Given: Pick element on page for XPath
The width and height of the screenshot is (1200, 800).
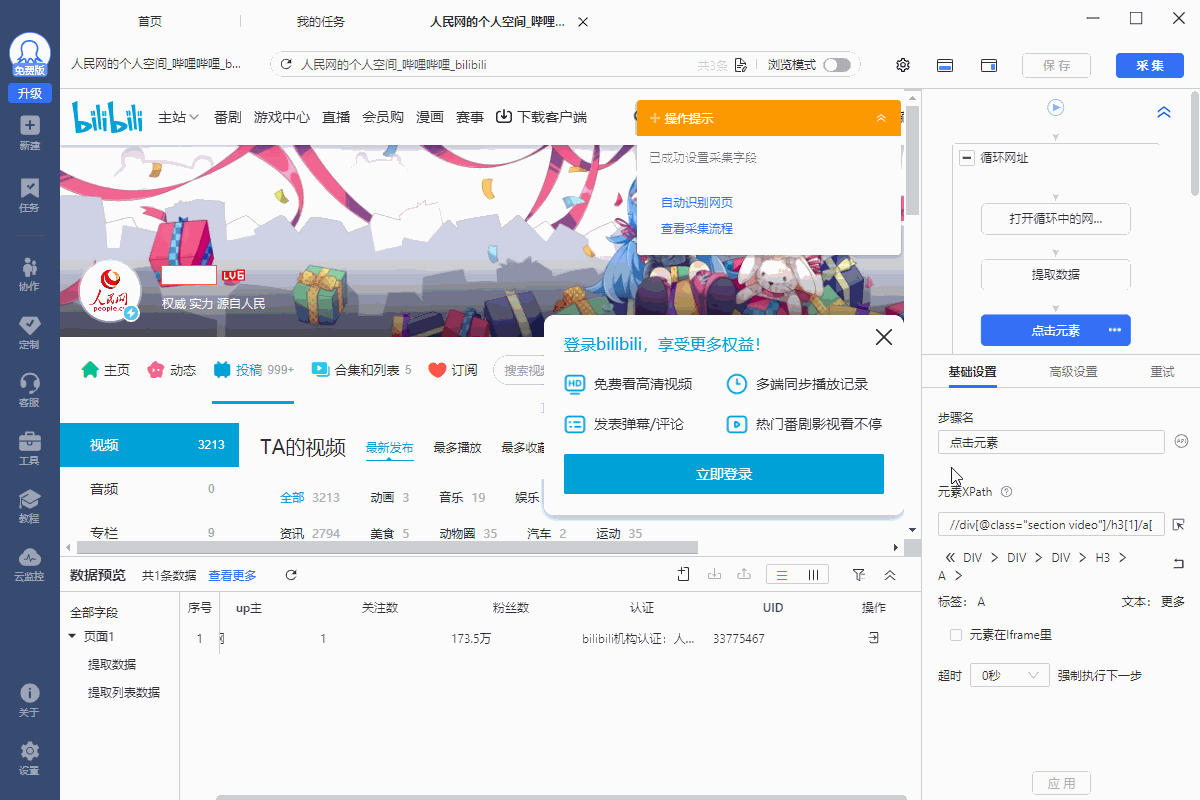Looking at the screenshot, I should 1179,525.
